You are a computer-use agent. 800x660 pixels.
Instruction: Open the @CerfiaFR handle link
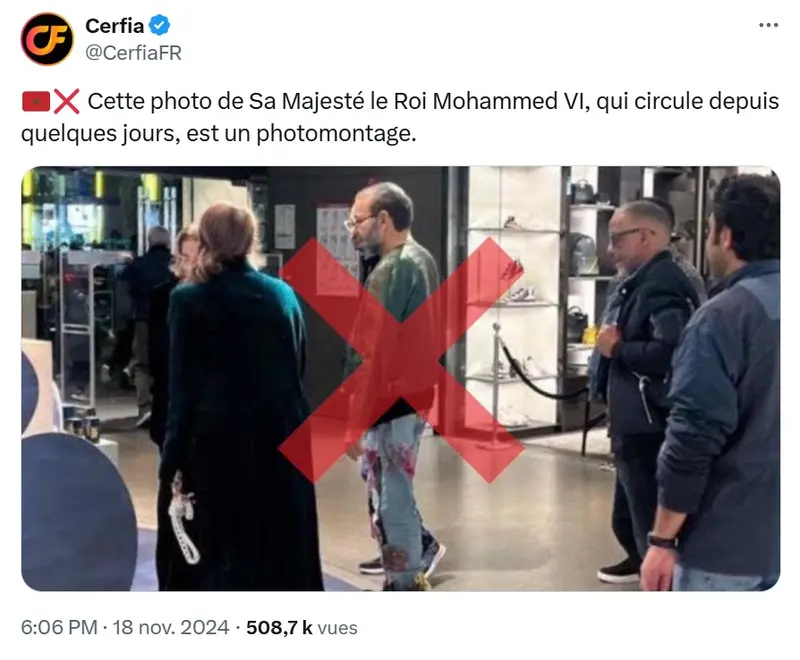[x=133, y=53]
